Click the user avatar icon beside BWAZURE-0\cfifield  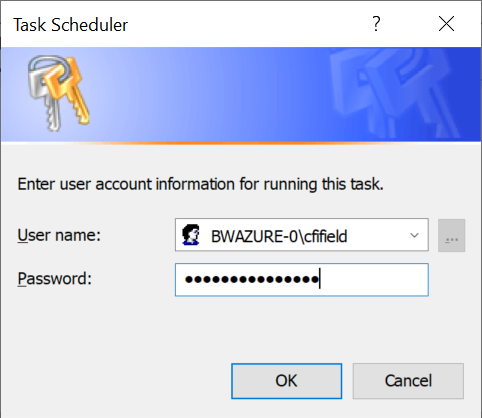coord(191,235)
